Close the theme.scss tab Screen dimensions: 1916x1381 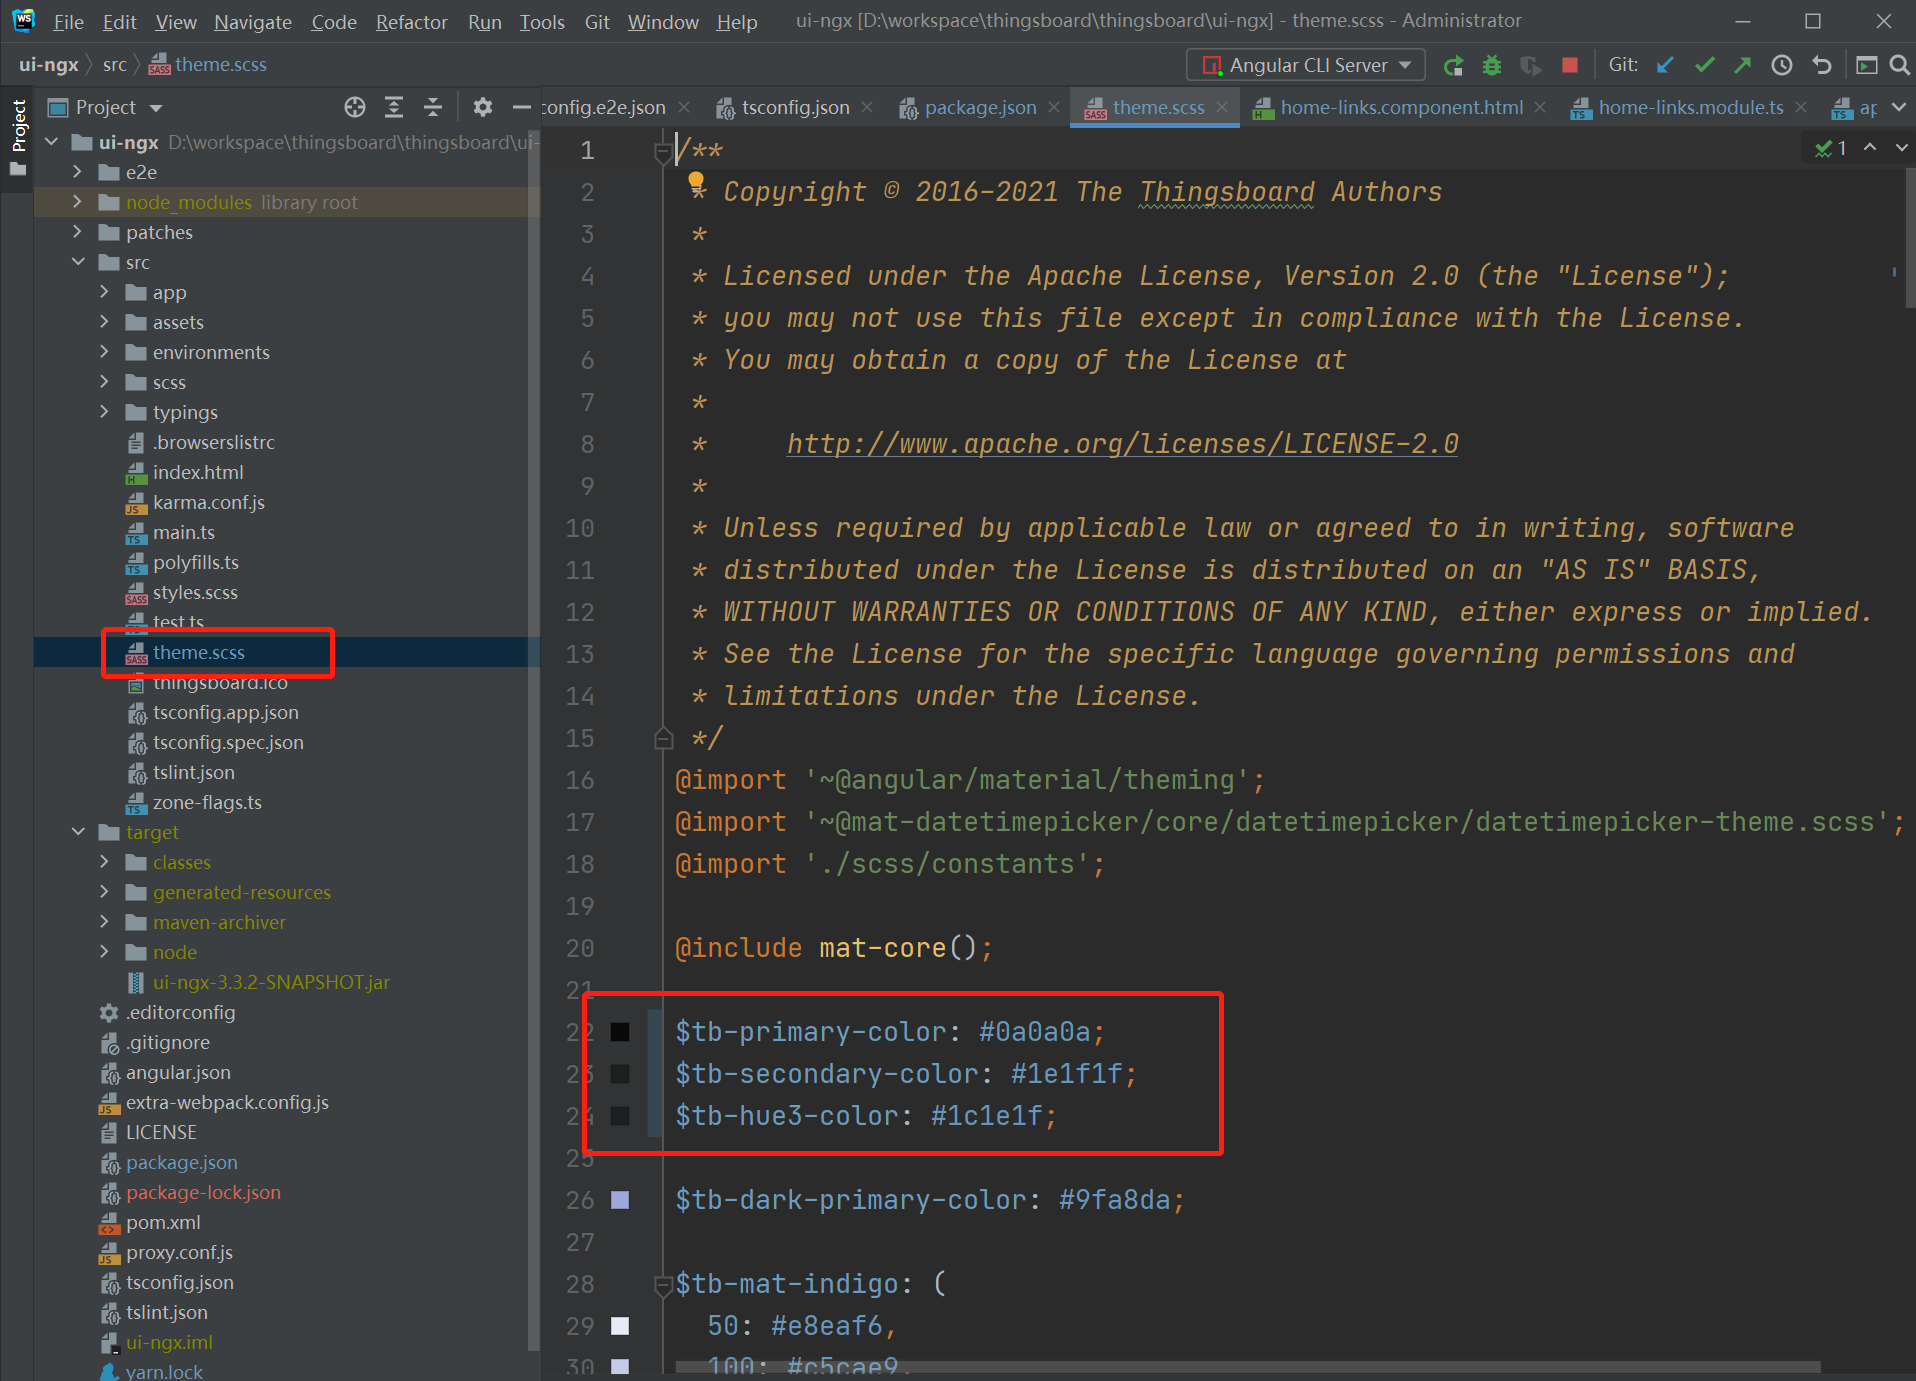(x=1222, y=107)
